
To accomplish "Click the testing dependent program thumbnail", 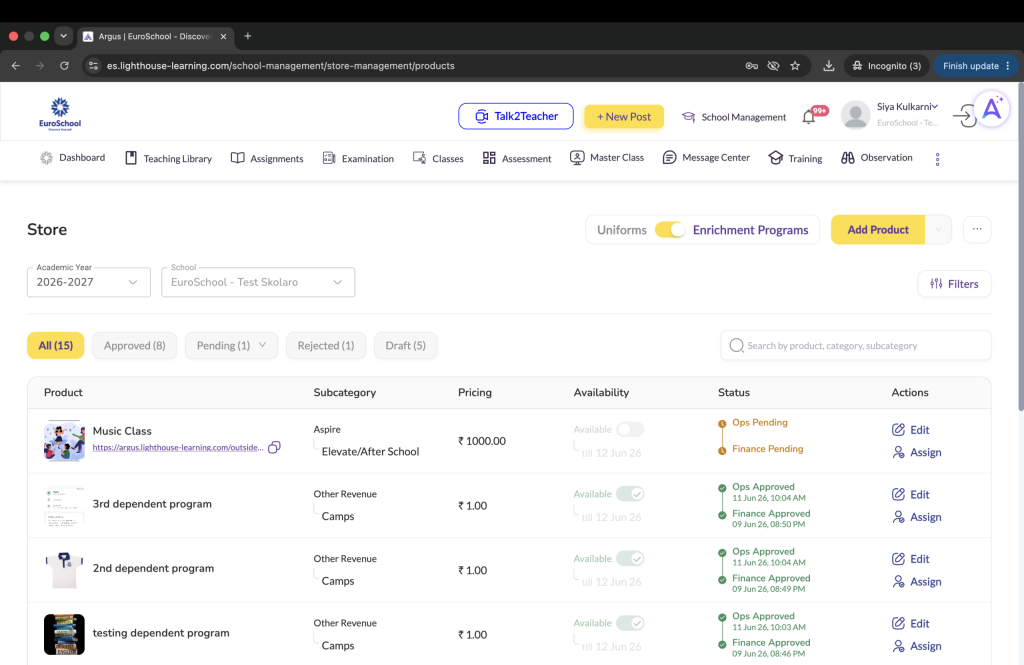I will [x=64, y=634].
